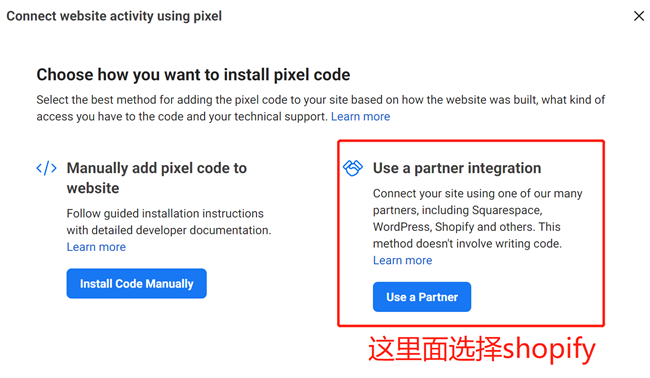
Task: Click the method doesn't involve writing code line
Action: click(467, 244)
